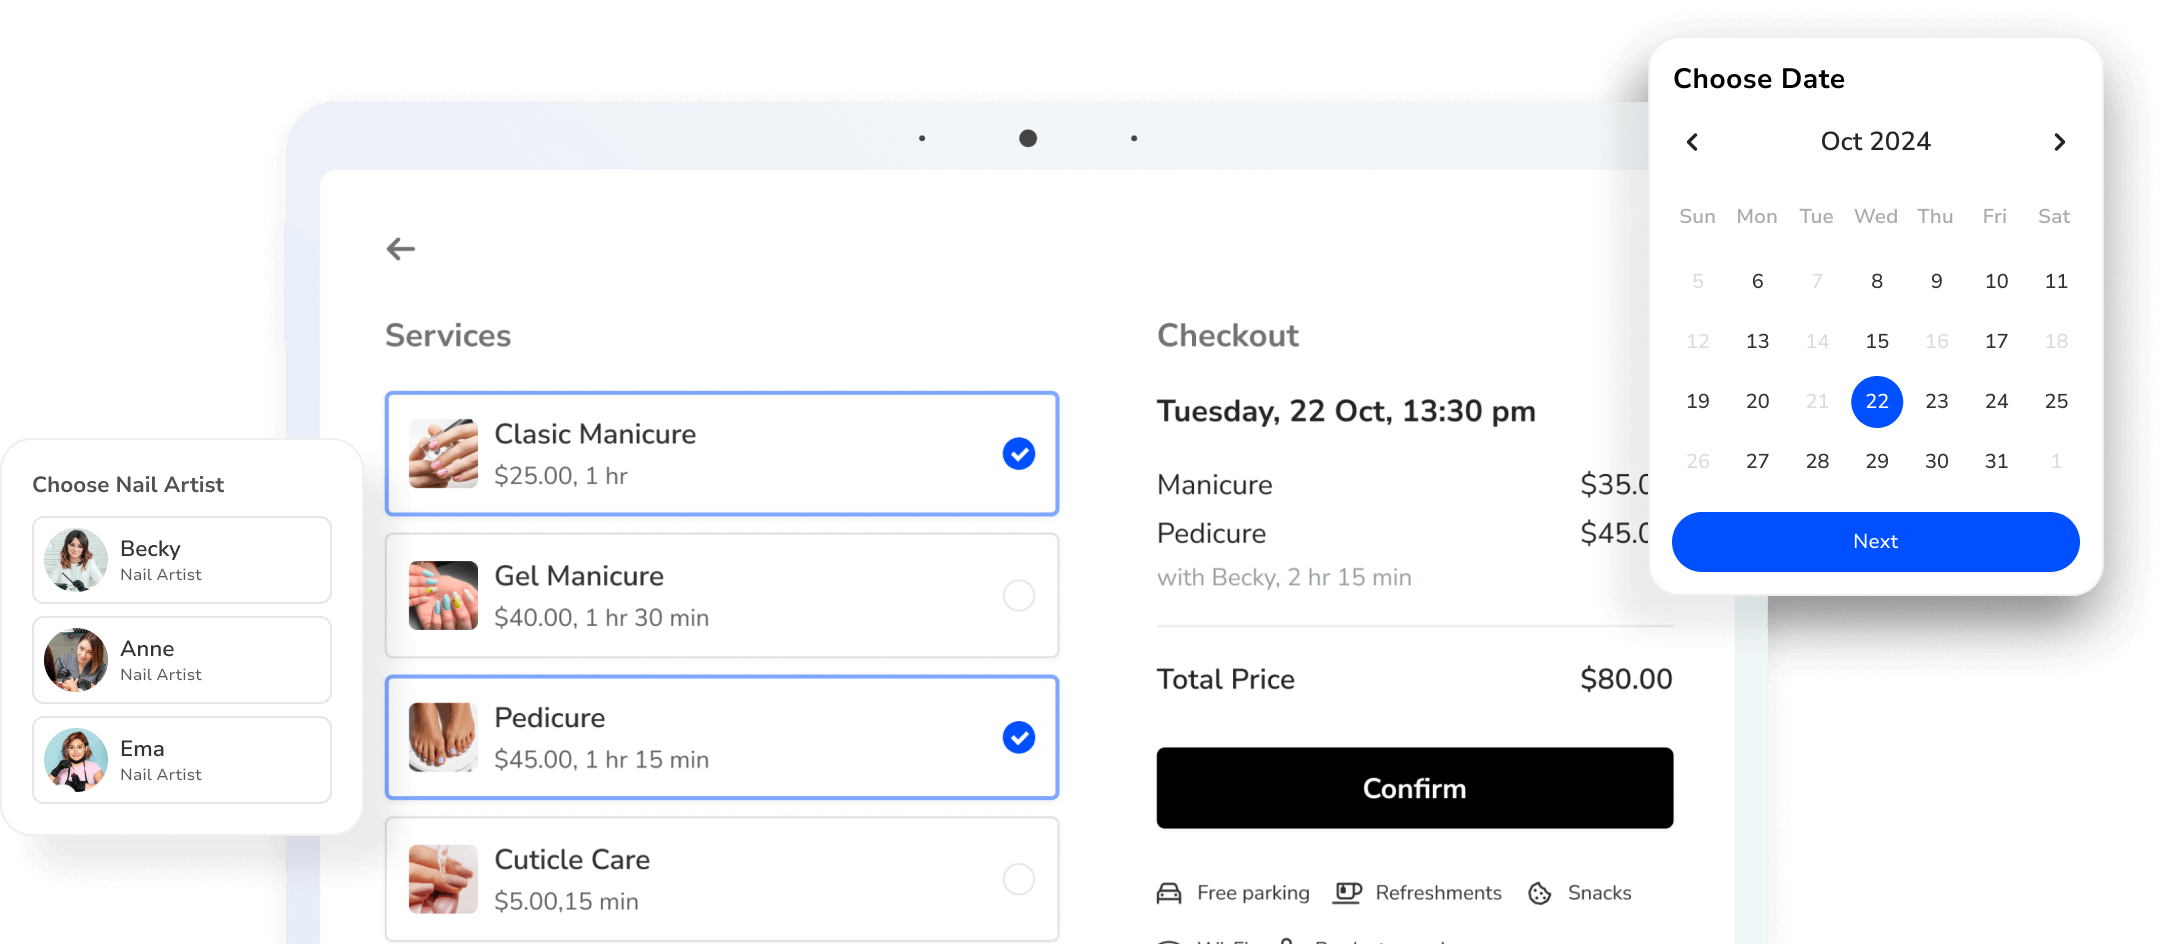
Task: Click the Snacks cookie icon
Action: [1539, 893]
